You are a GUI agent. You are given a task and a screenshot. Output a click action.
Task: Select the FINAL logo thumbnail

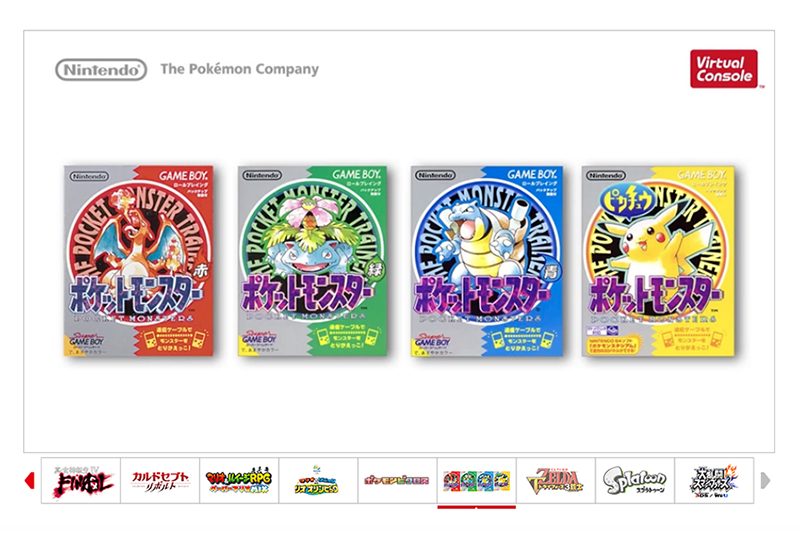81,480
